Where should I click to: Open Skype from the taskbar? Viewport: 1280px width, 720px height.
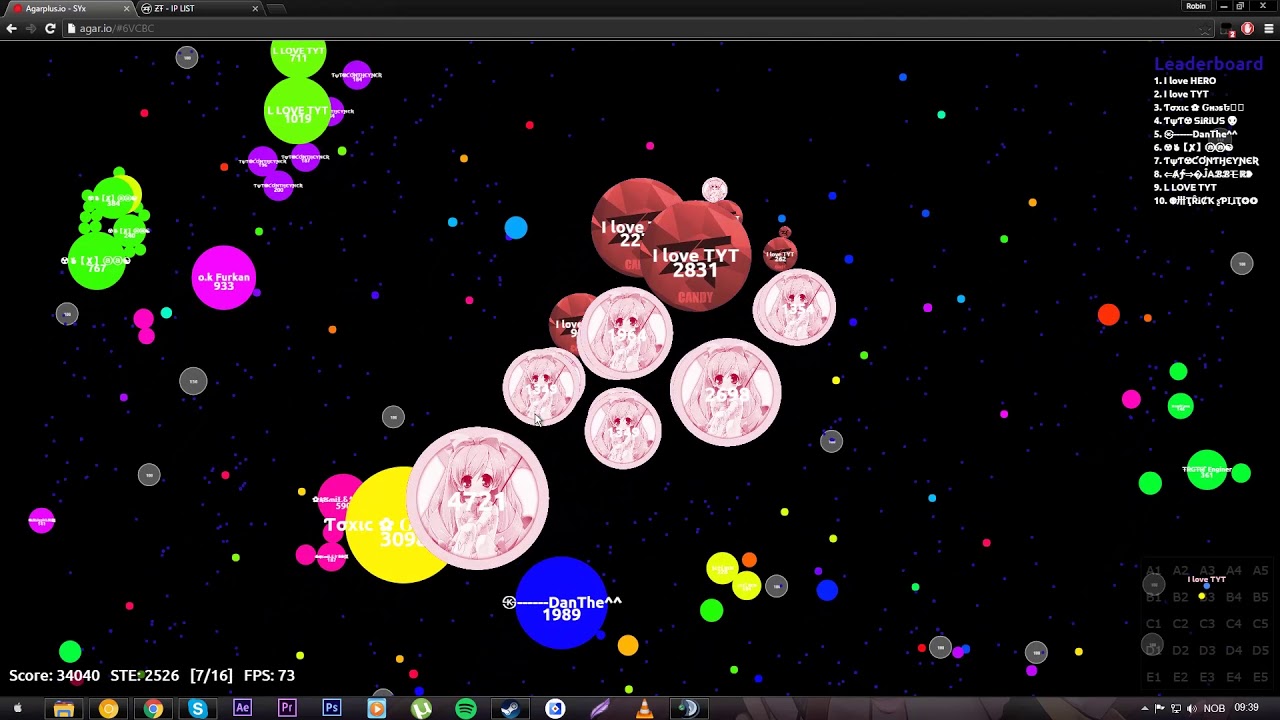[197, 709]
